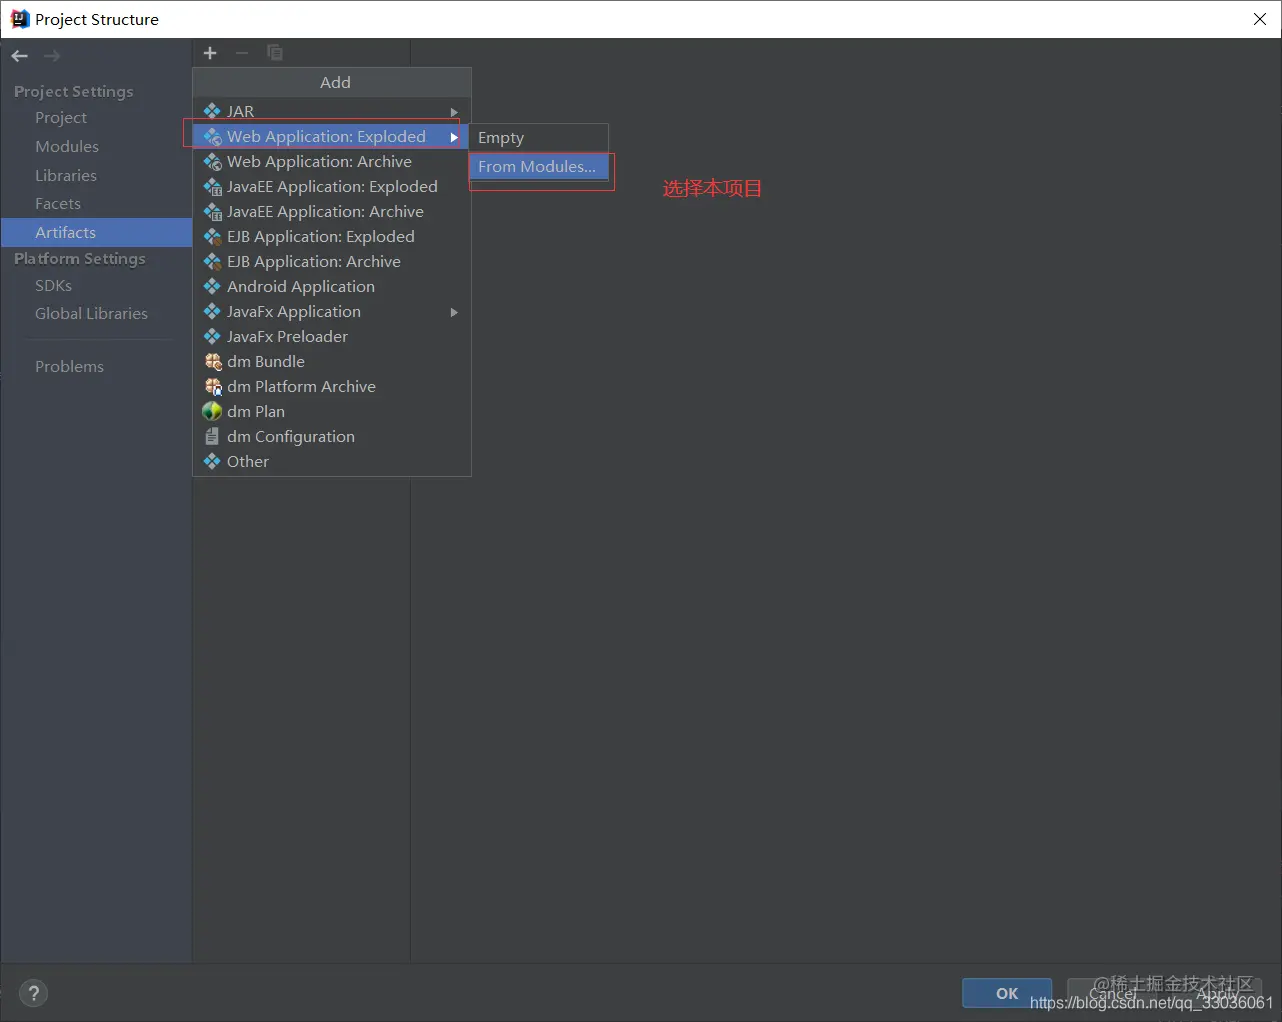Click the back navigation arrow
Viewport: 1282px width, 1022px height.
pos(19,56)
